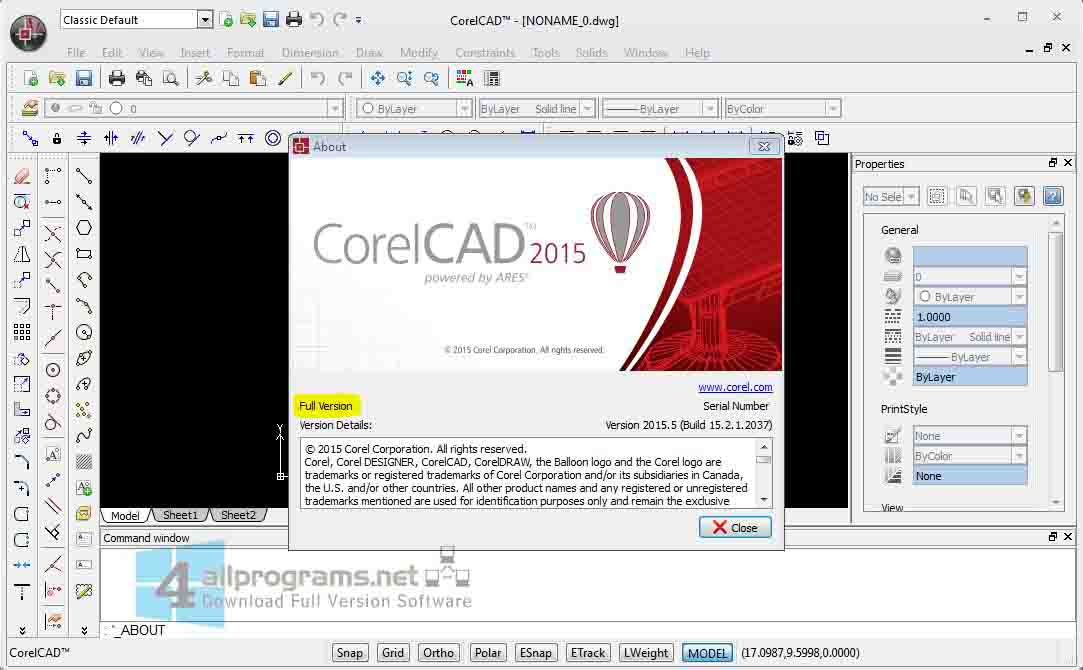Toggle Ortho mode in status bar
The image size is (1083, 670).
(x=439, y=653)
